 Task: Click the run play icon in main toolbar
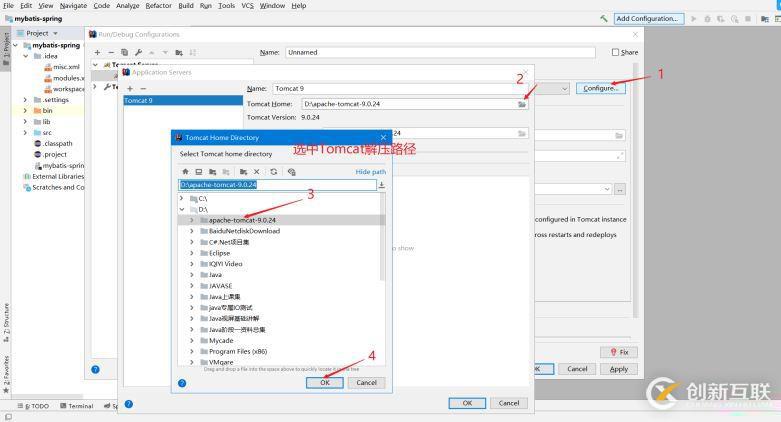[x=693, y=18]
